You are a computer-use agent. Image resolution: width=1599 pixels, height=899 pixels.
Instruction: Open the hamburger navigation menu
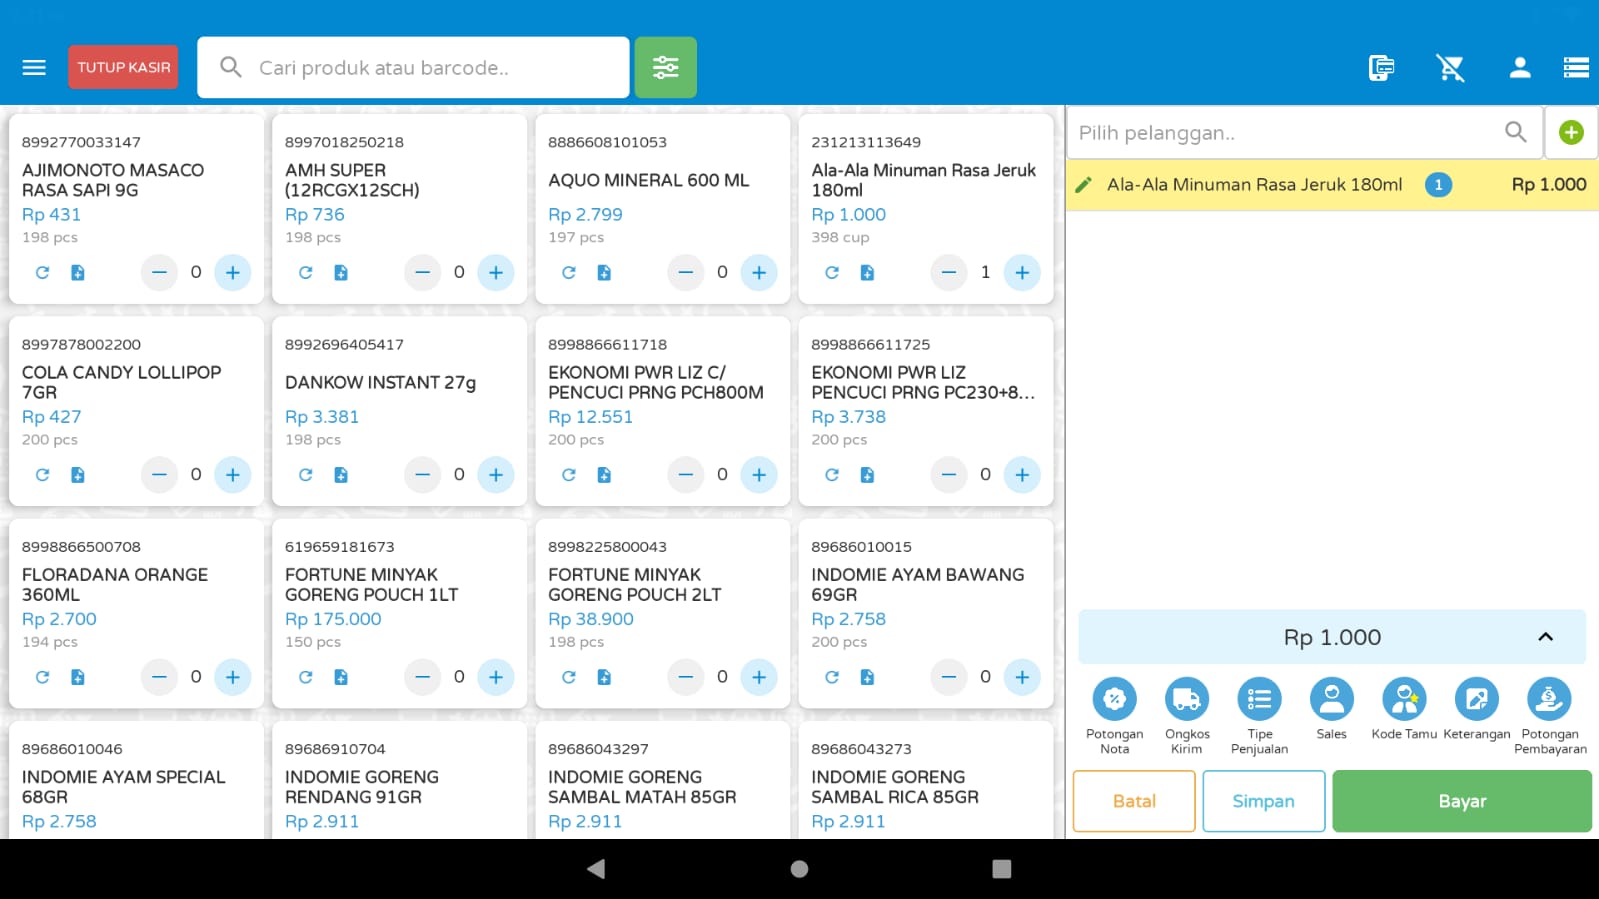point(34,67)
